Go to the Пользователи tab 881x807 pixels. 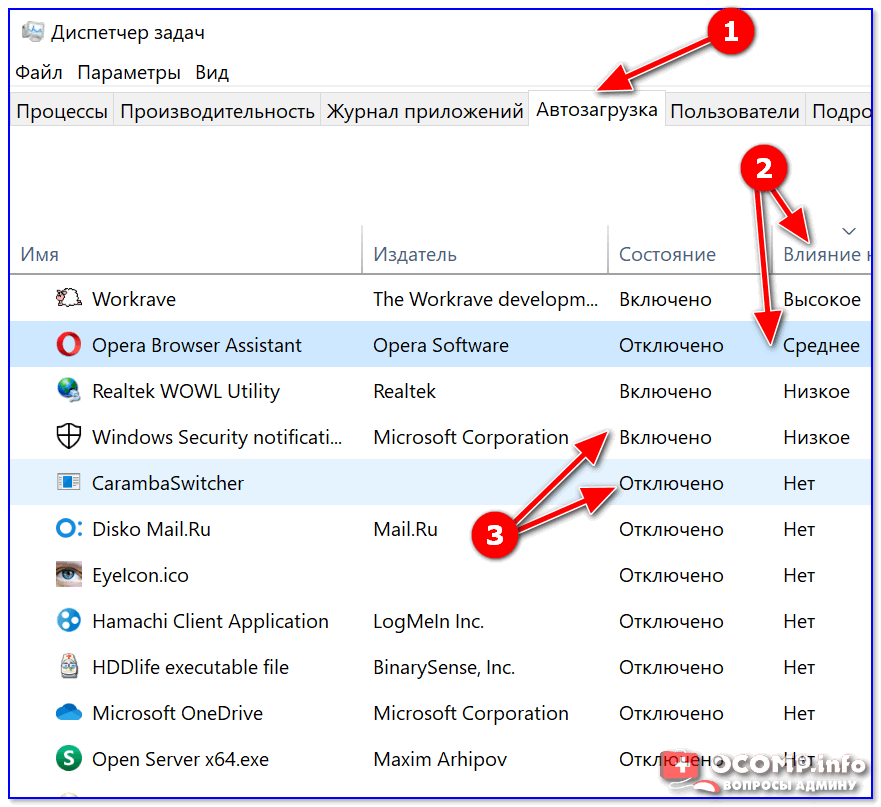click(x=735, y=111)
